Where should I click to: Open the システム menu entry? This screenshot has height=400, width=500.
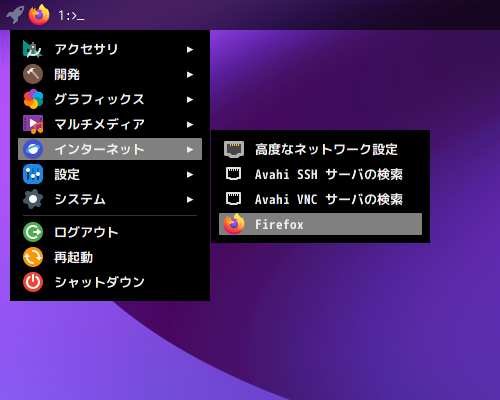110,199
